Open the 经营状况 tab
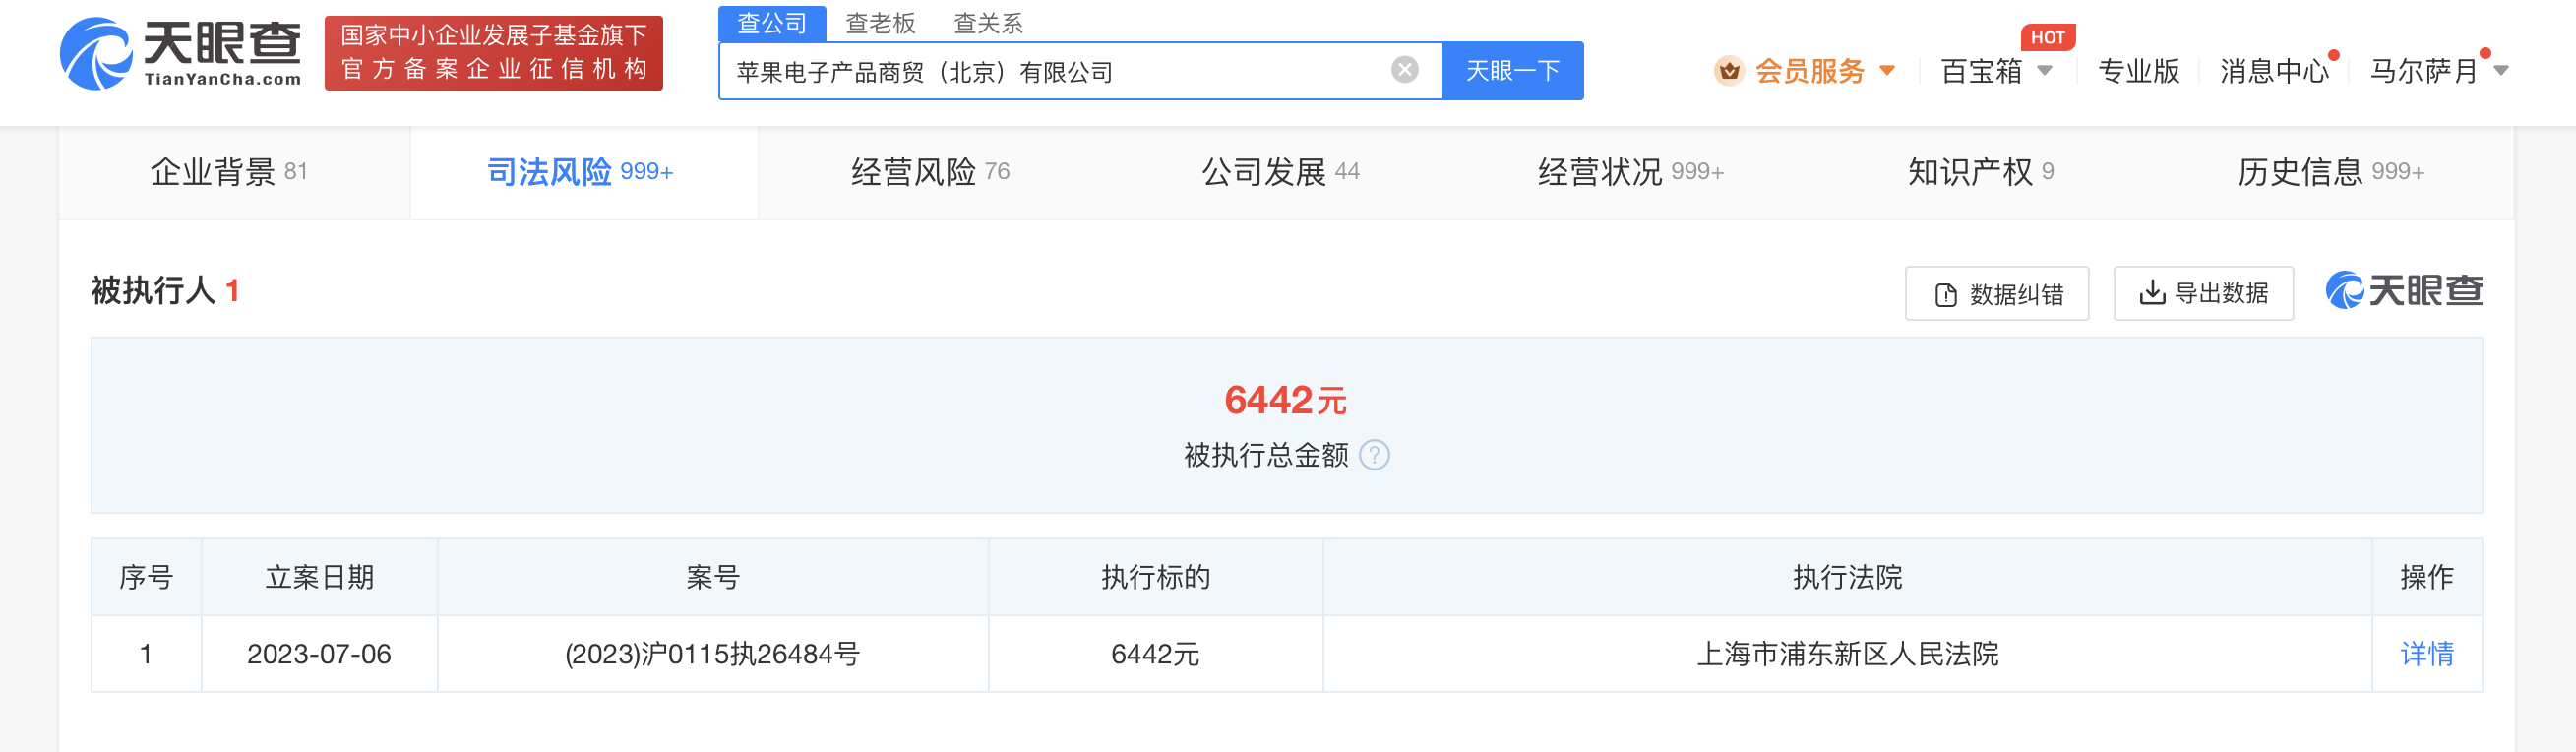2576x752 pixels. pyautogui.click(x=1630, y=172)
